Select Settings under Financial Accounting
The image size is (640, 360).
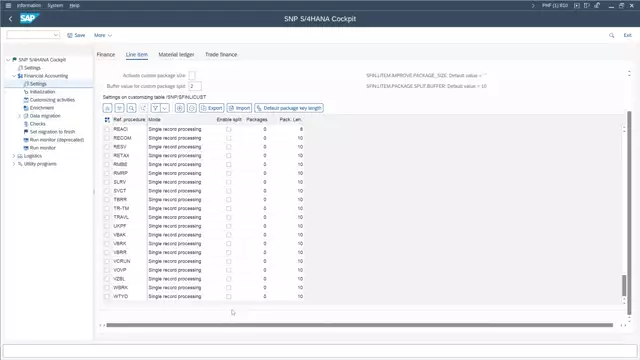pyautogui.click(x=38, y=84)
